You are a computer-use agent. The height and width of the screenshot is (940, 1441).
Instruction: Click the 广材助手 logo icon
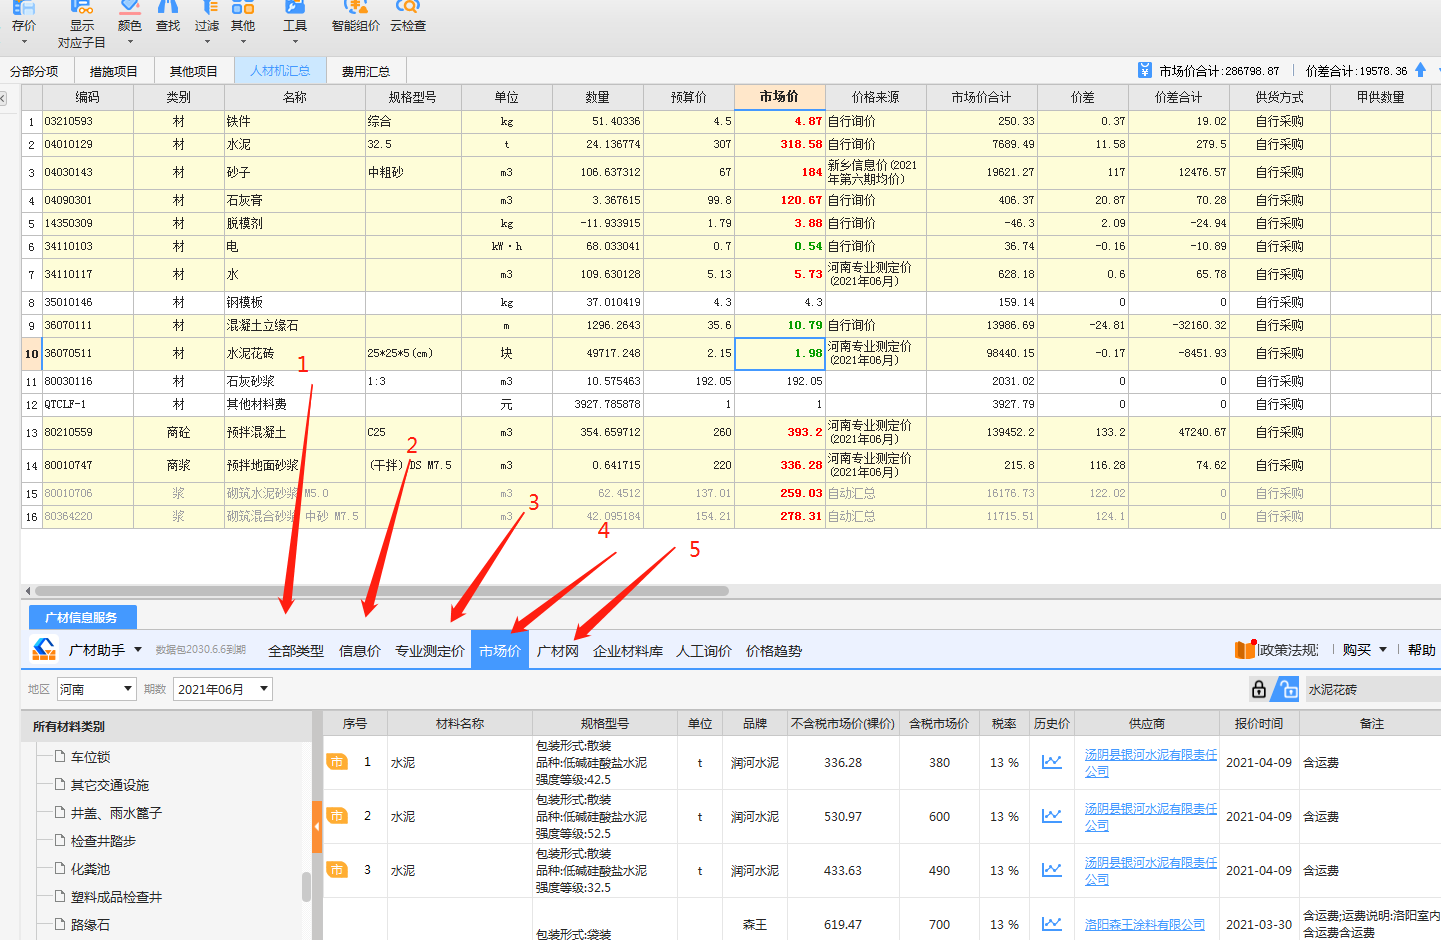(44, 650)
